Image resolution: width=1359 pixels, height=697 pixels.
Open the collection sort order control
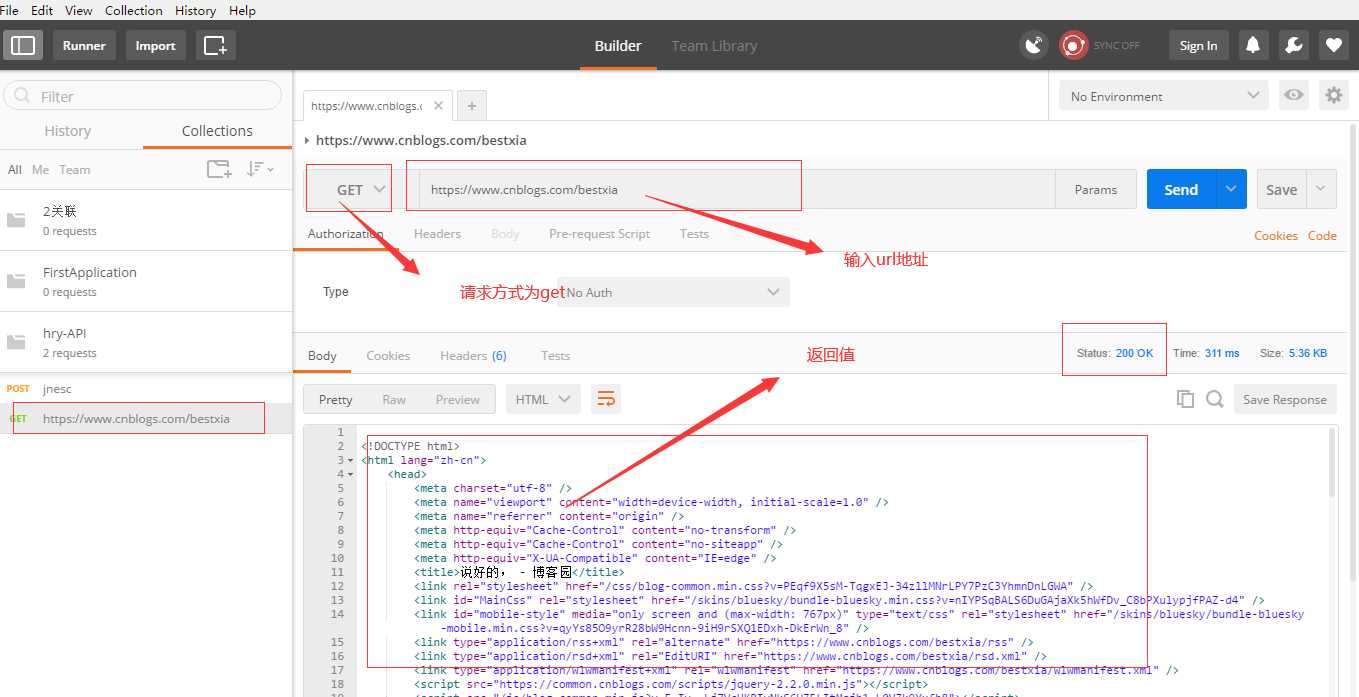click(x=260, y=169)
